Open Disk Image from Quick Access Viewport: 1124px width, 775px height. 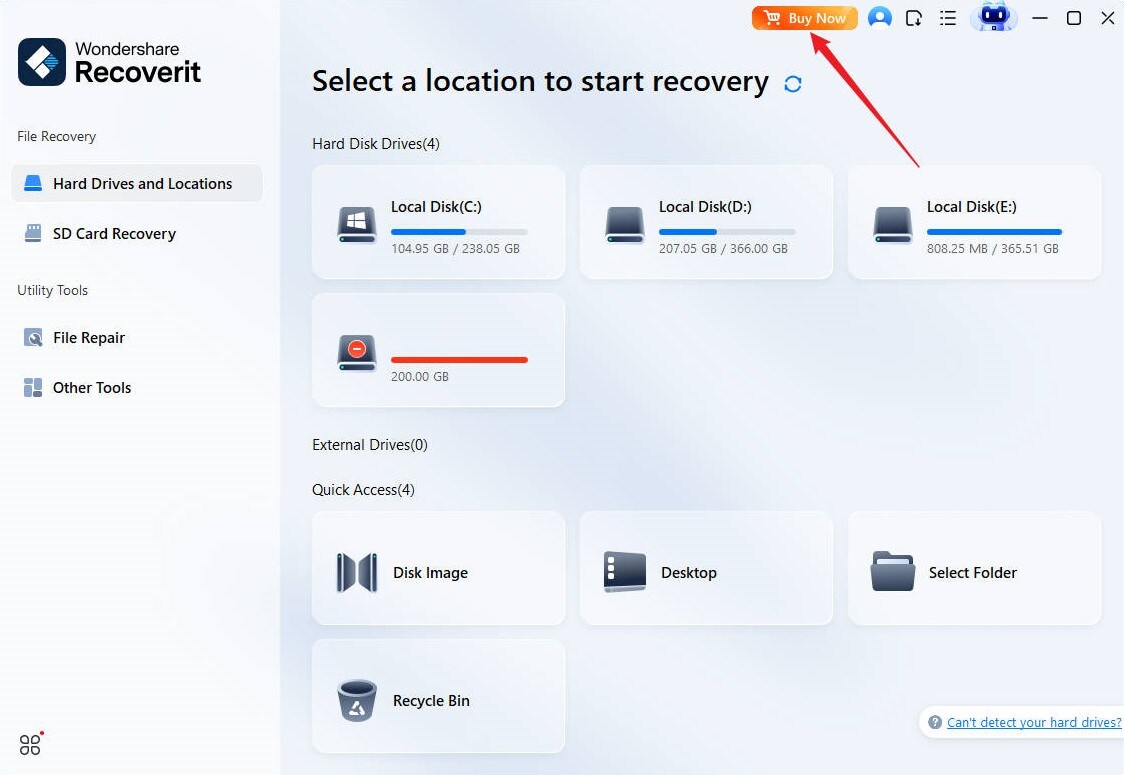[x=438, y=568]
